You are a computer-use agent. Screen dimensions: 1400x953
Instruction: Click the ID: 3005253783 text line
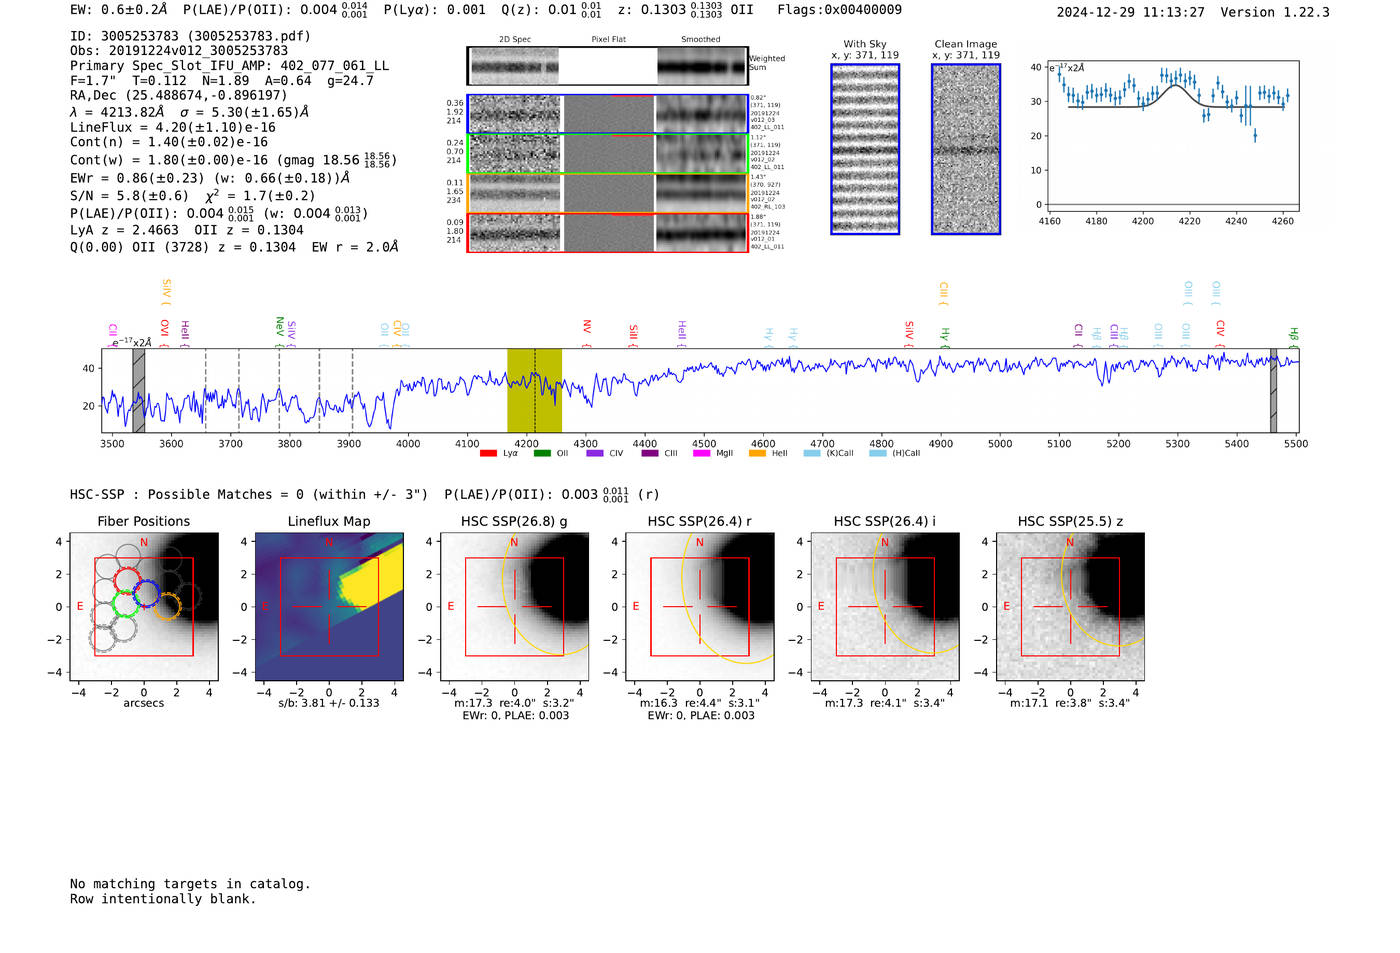pos(190,36)
